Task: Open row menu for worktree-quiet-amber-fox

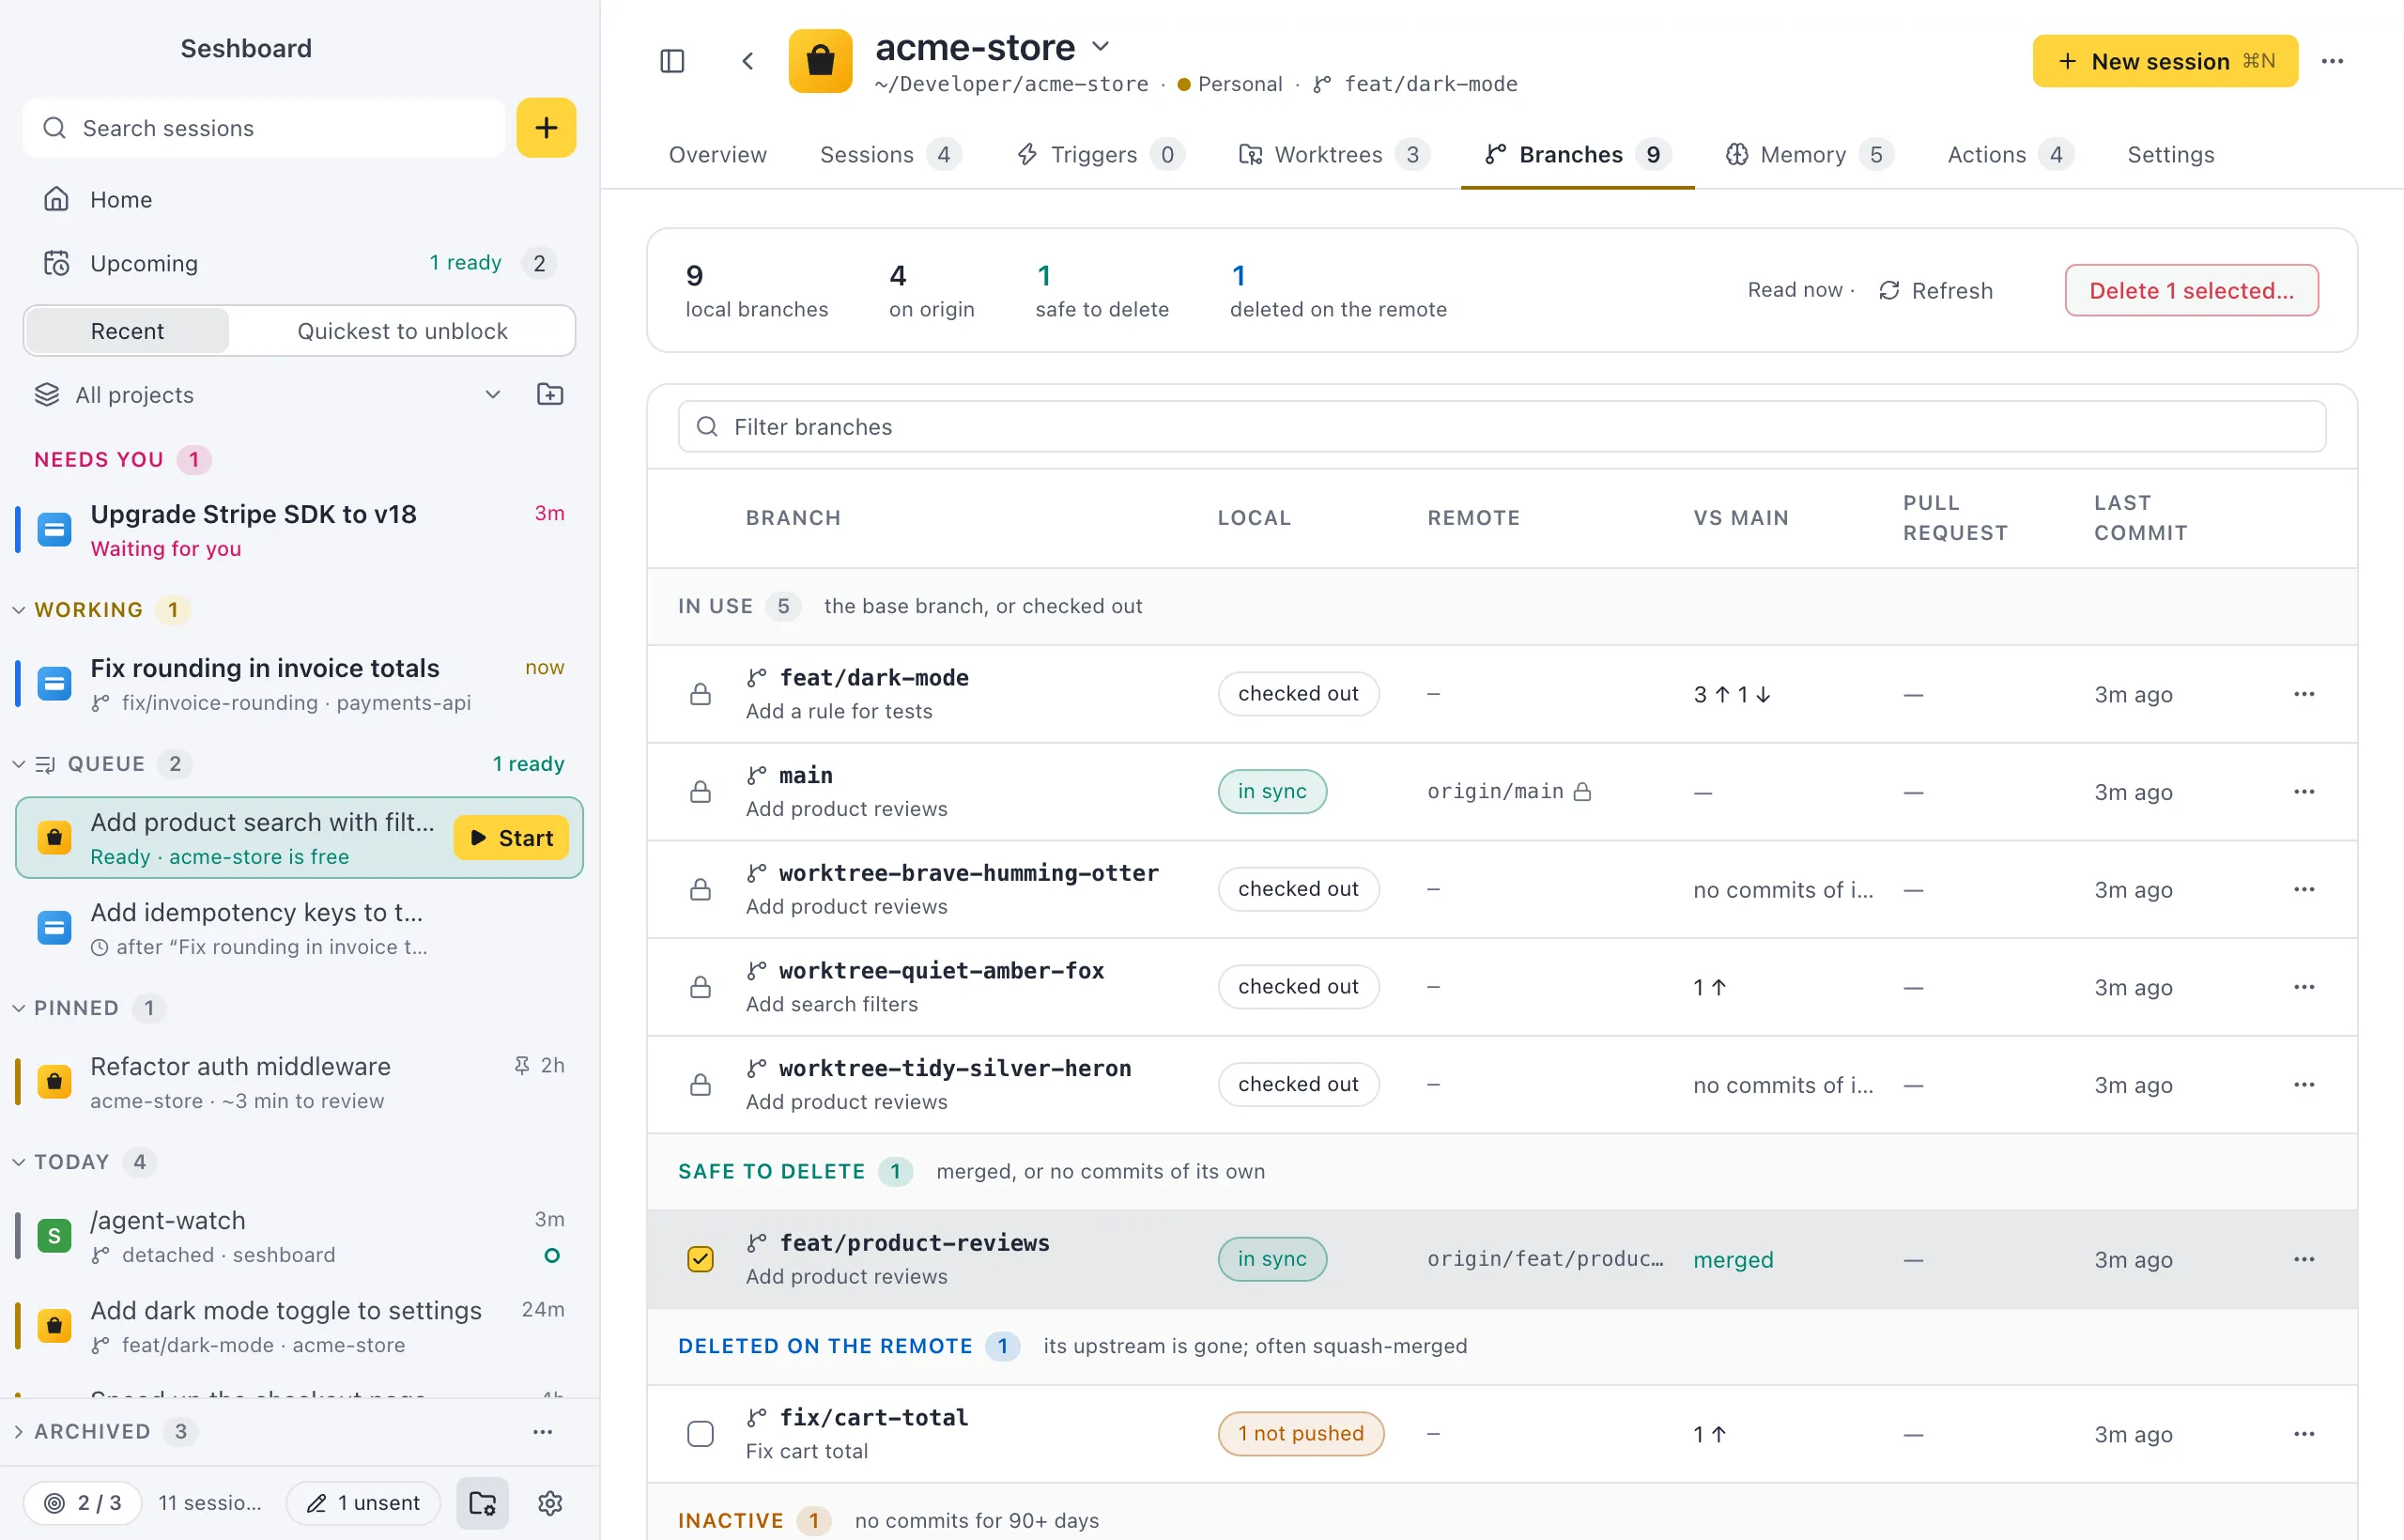Action: tap(2304, 987)
